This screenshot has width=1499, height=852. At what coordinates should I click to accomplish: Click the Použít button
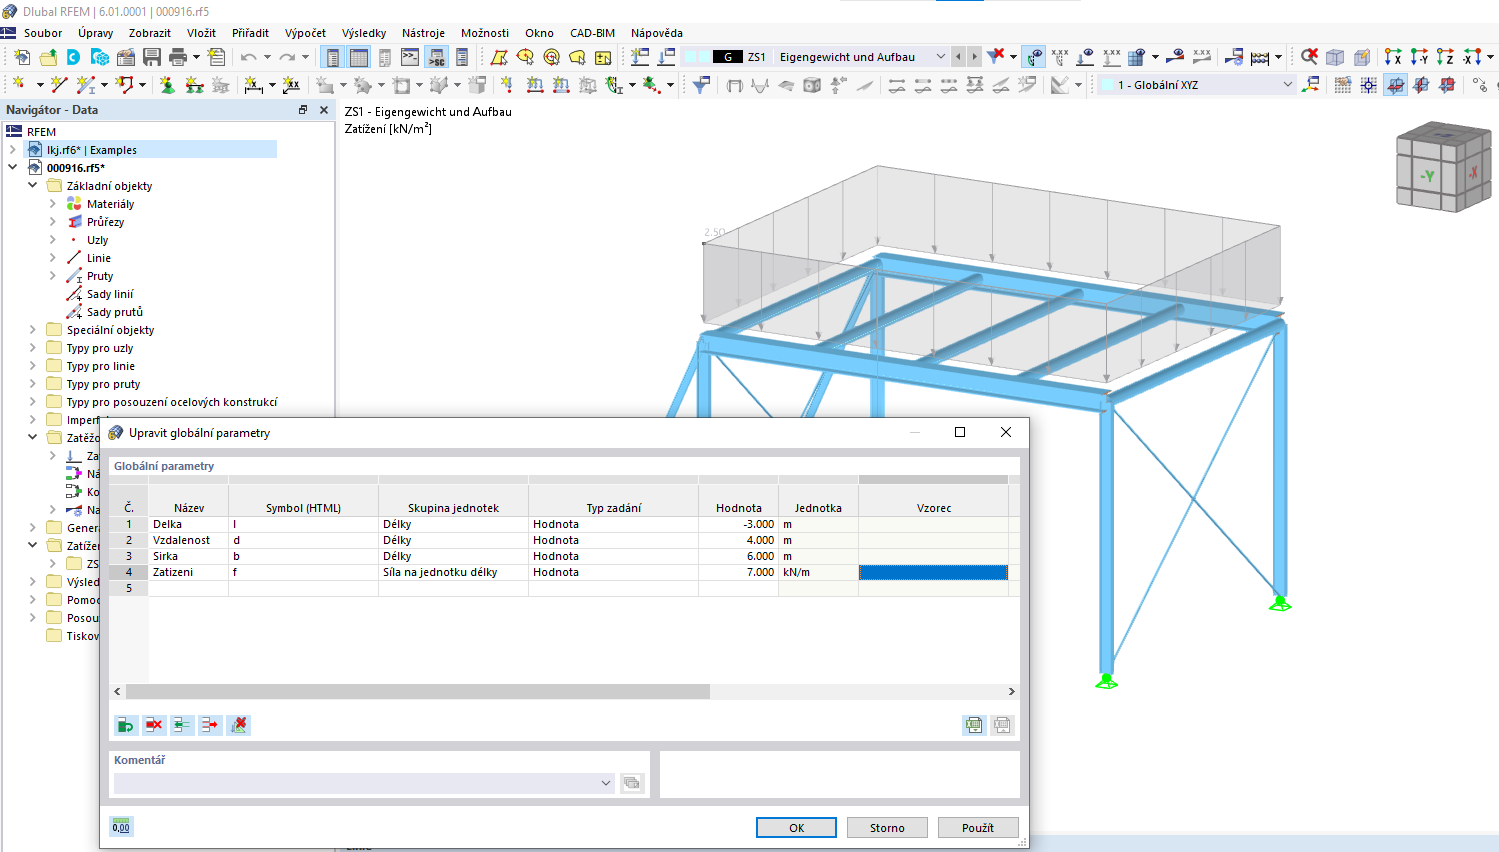[x=978, y=828]
